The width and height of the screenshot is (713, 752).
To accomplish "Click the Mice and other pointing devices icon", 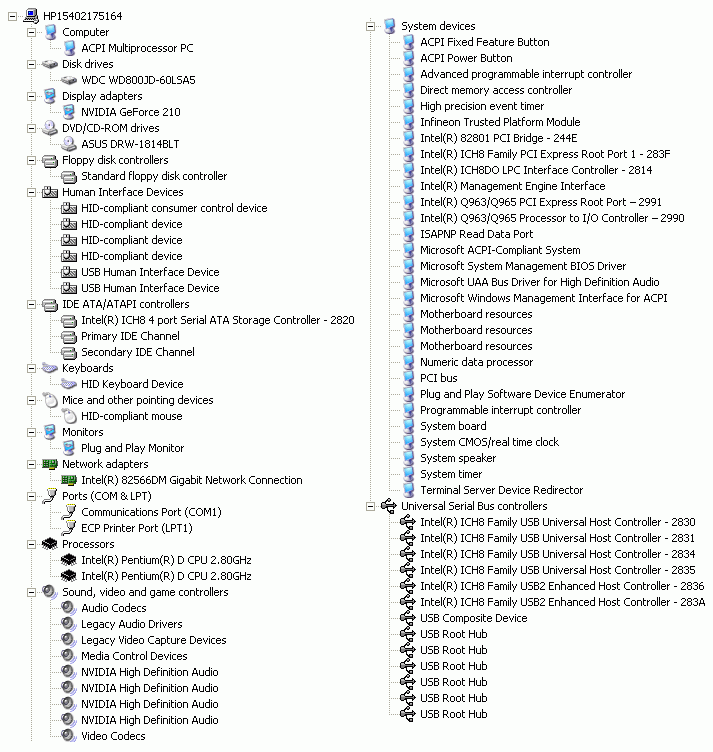I will tap(50, 400).
